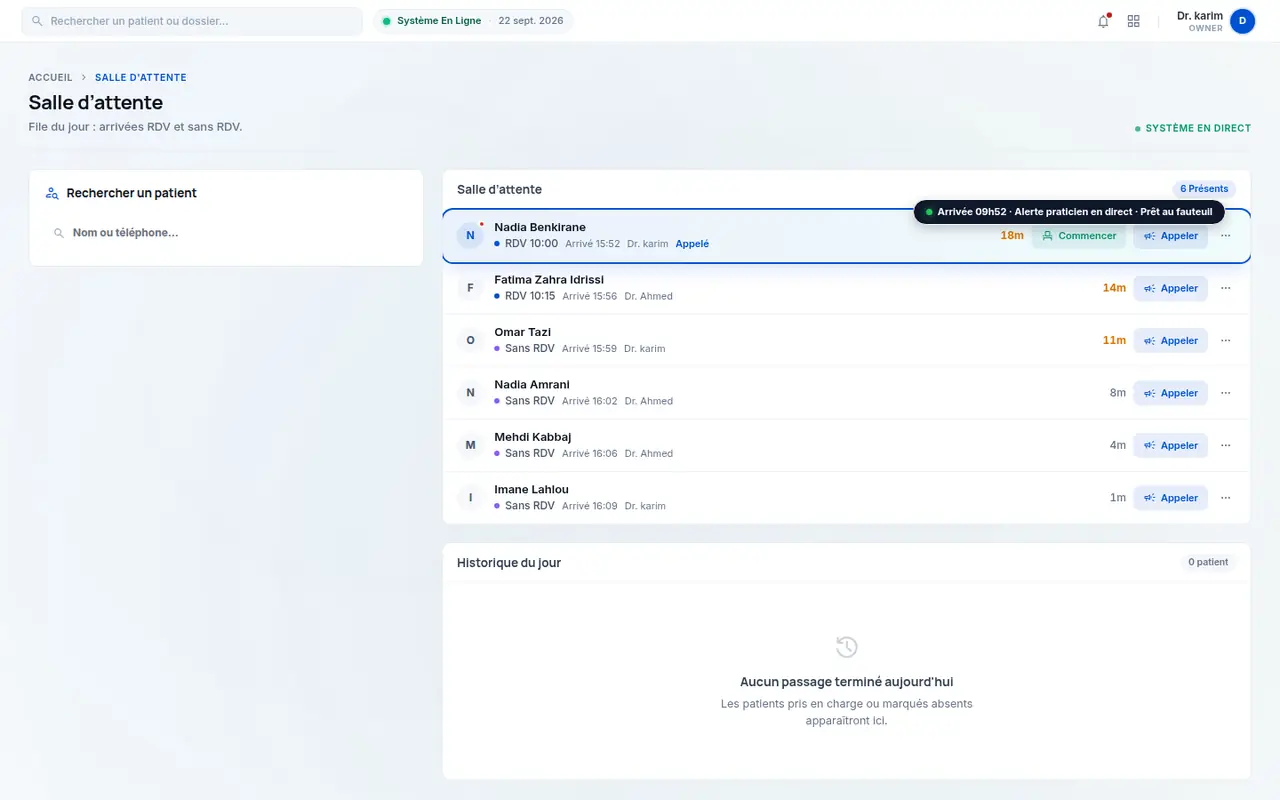Open more options for Fatima Zahra Idrissi
The height and width of the screenshot is (800, 1280).
coord(1226,288)
